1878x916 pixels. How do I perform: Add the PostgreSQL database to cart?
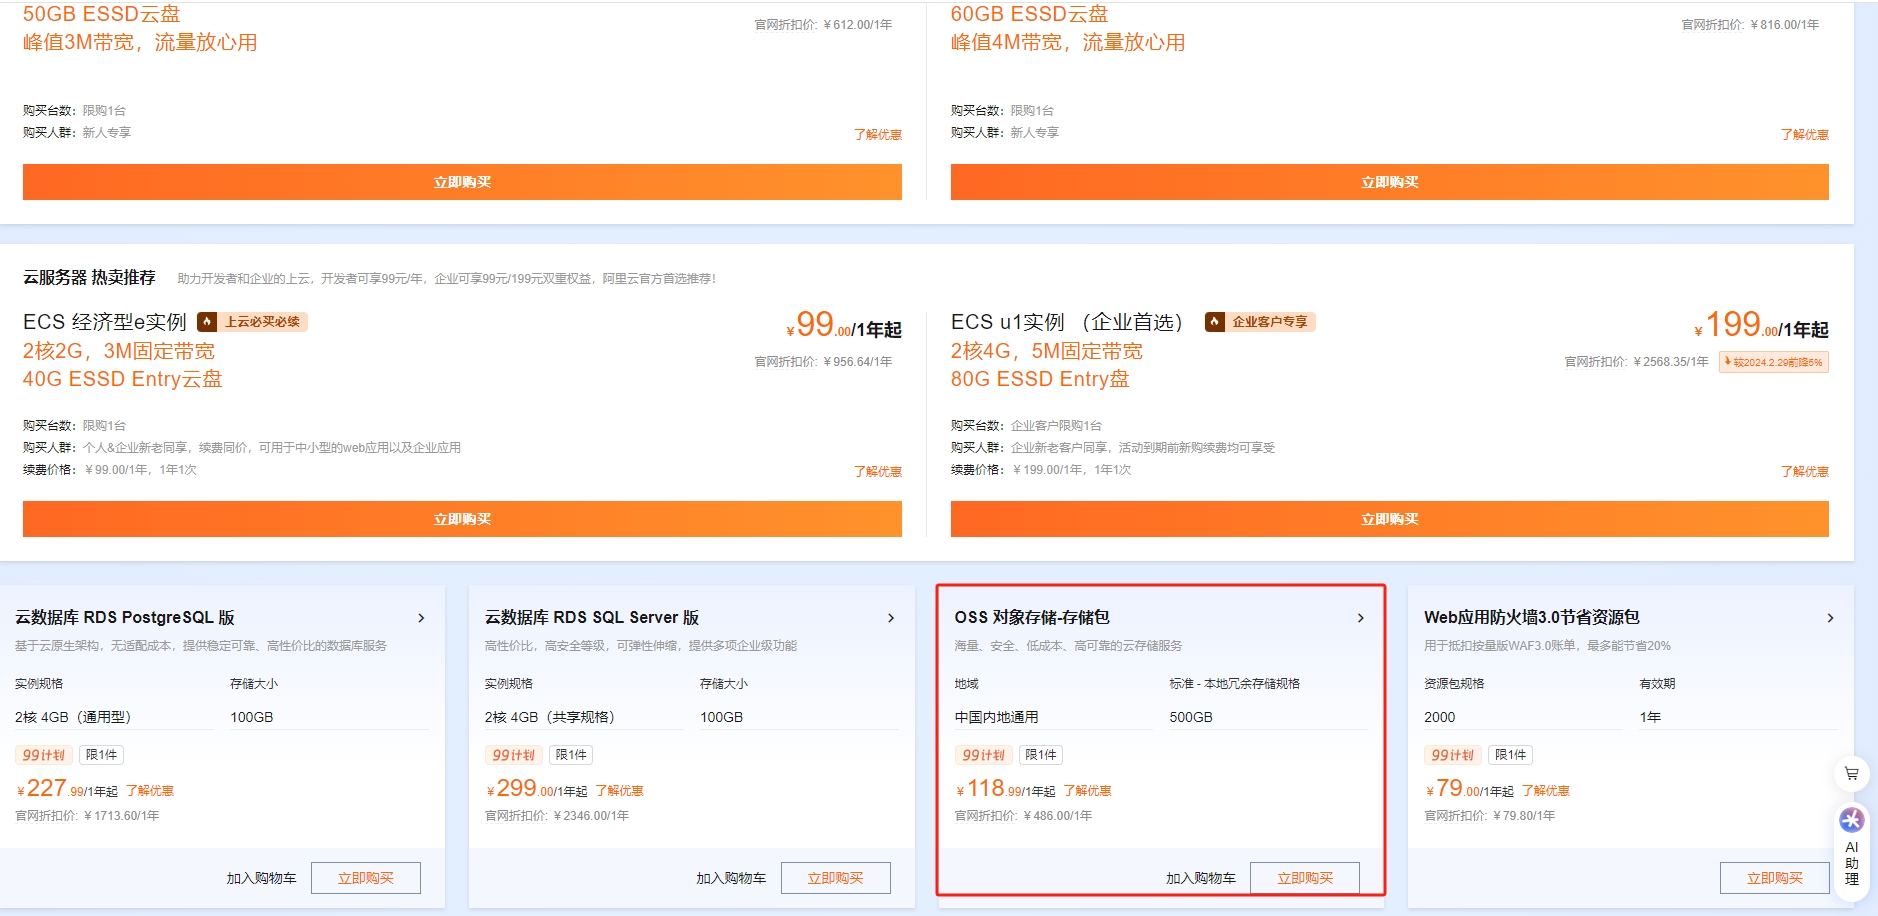[x=261, y=878]
